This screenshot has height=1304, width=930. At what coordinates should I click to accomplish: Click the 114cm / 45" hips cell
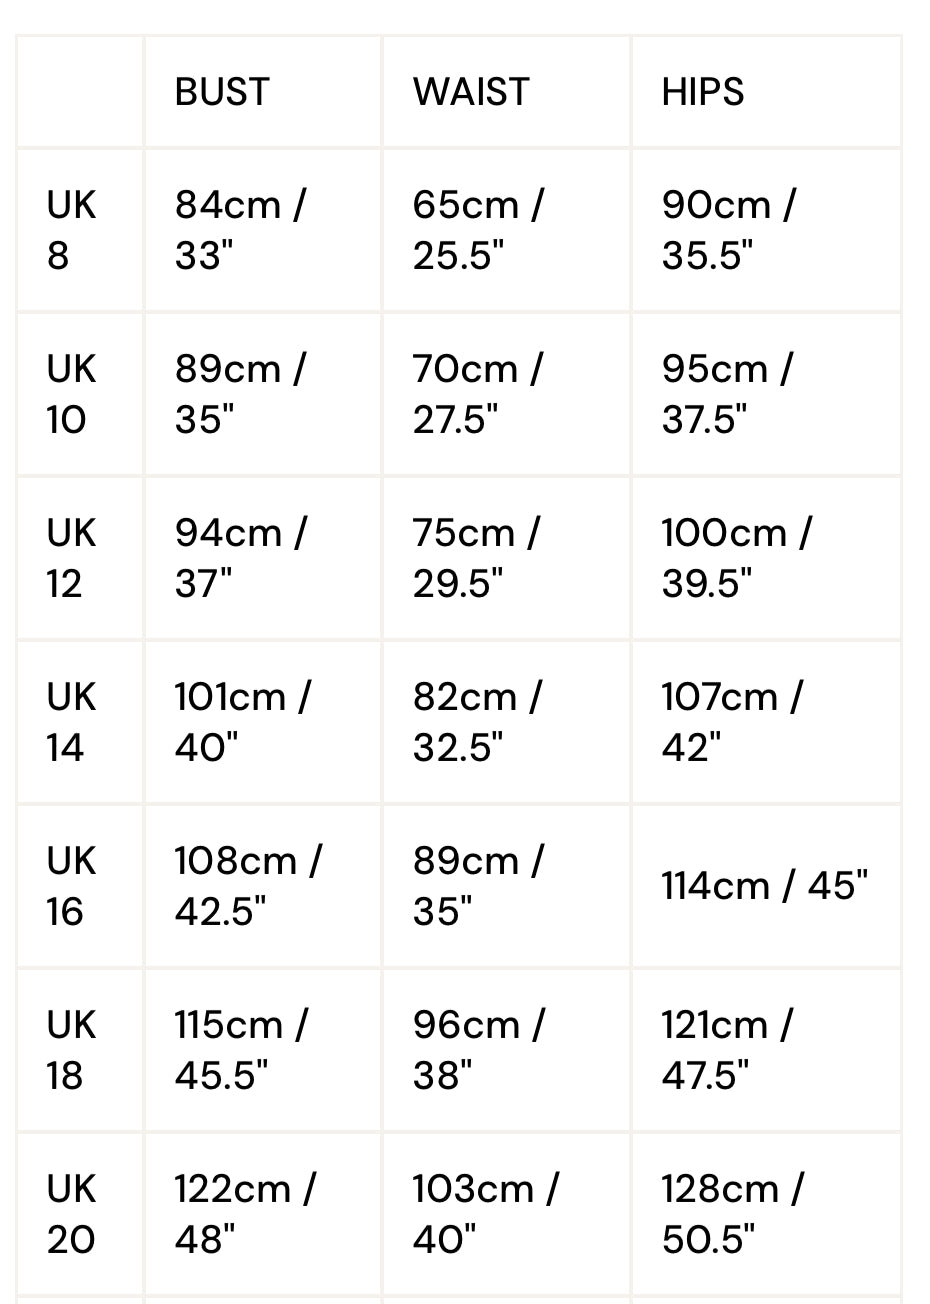click(x=764, y=886)
